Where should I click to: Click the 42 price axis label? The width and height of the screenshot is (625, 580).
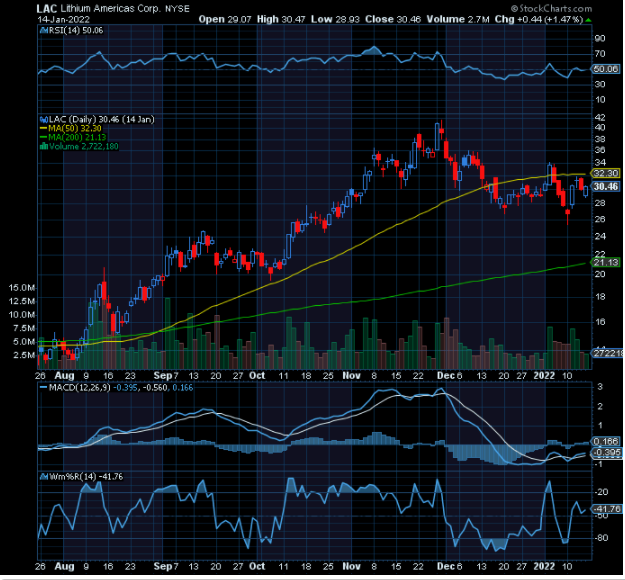600,118
